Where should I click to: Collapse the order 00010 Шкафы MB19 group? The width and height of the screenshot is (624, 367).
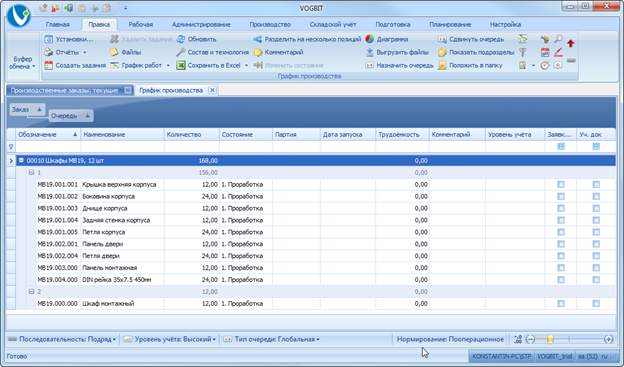(x=21, y=160)
